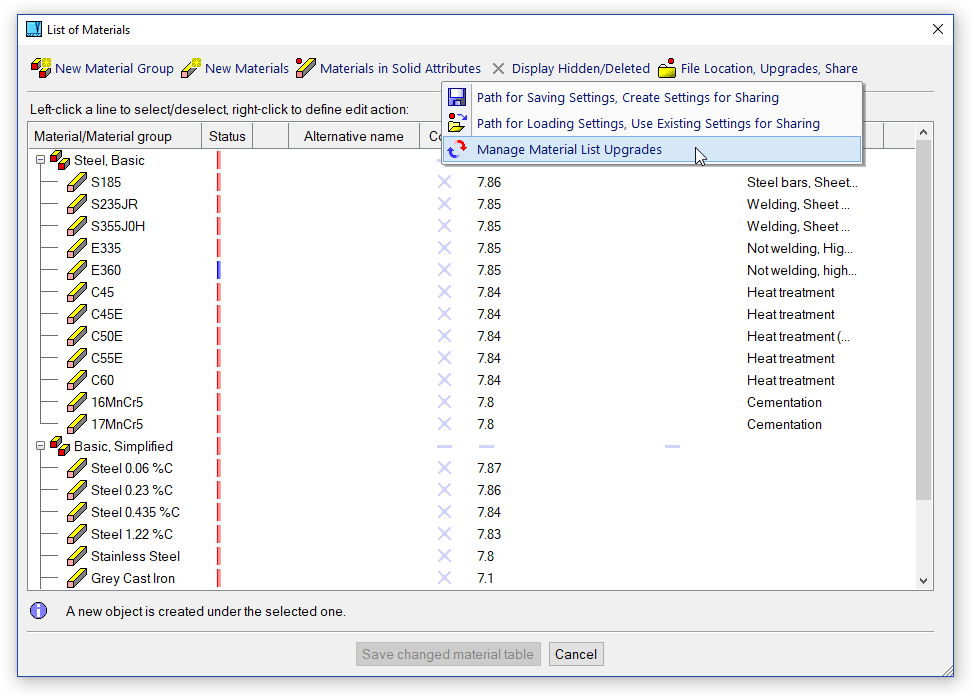Toggle the X mark in S185 row
This screenshot has width=974, height=696.
click(444, 182)
